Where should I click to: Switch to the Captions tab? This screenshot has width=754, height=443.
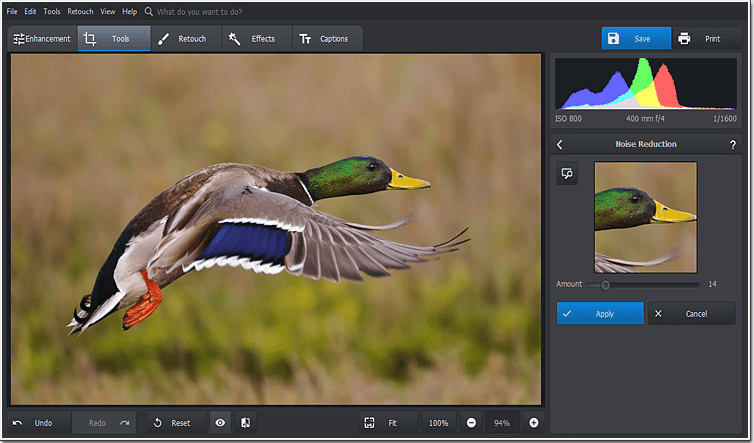[327, 38]
